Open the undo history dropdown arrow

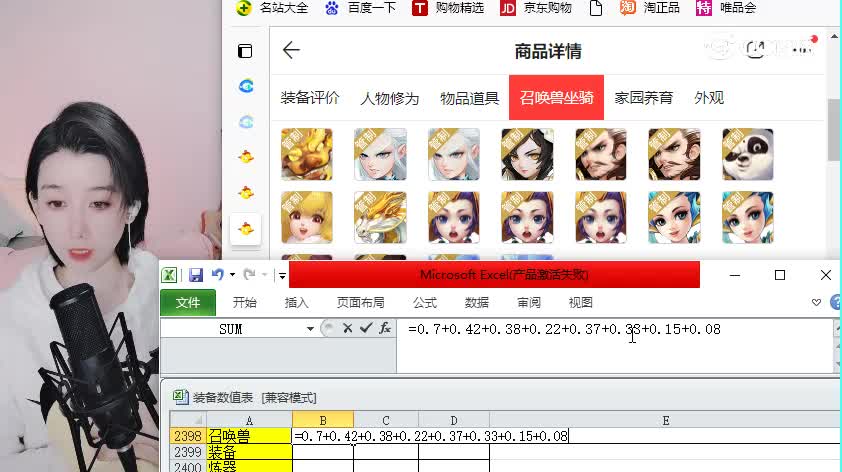tap(233, 275)
